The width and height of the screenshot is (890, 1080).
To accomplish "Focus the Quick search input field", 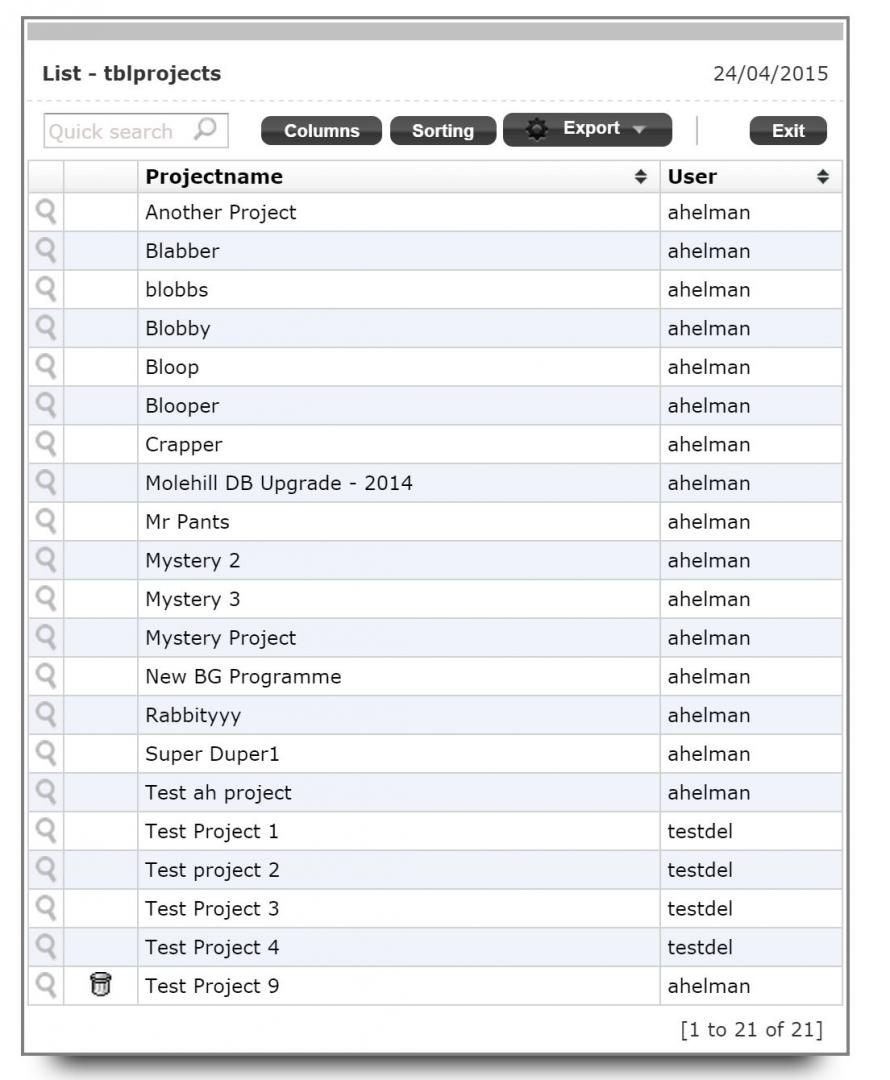I will tap(115, 131).
